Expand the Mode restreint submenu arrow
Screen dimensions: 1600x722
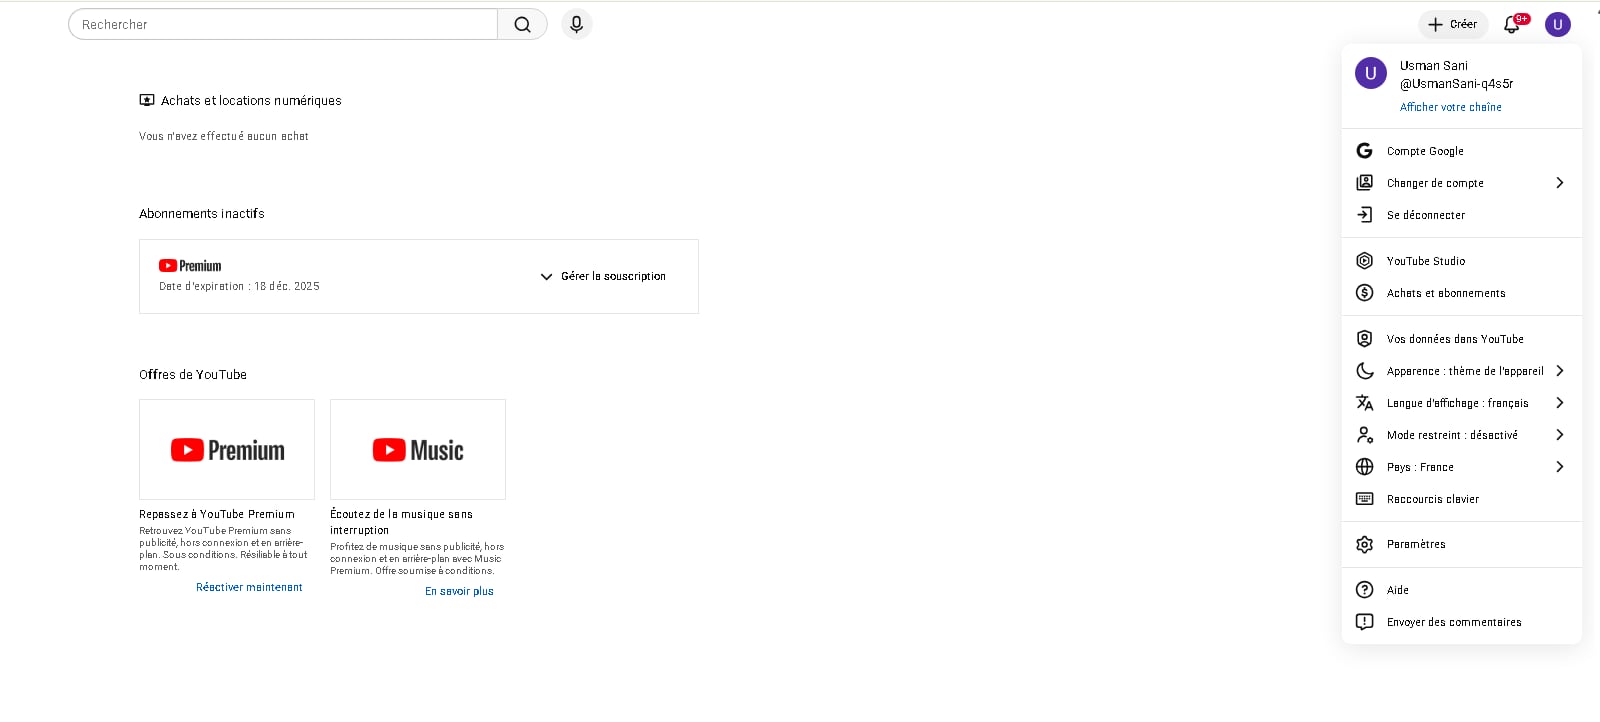tap(1559, 435)
